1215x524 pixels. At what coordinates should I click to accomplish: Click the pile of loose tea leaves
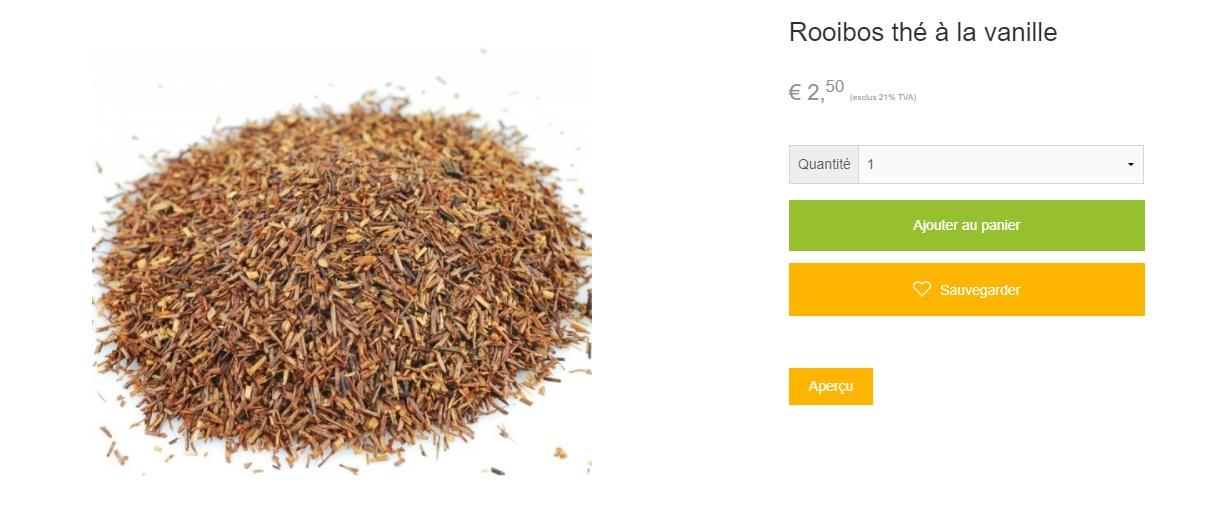(x=342, y=280)
